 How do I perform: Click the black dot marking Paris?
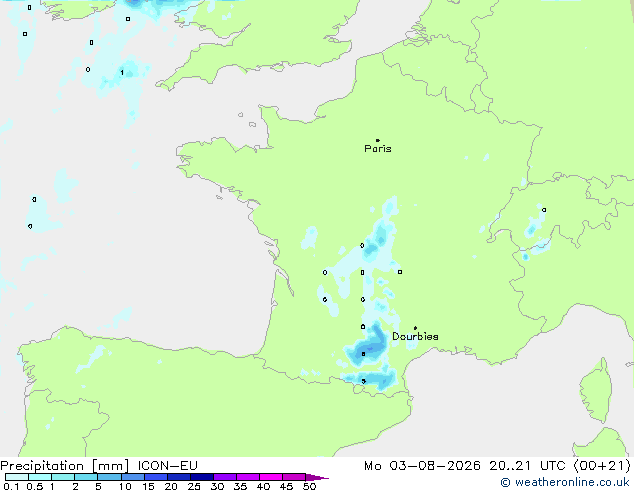coord(378,140)
